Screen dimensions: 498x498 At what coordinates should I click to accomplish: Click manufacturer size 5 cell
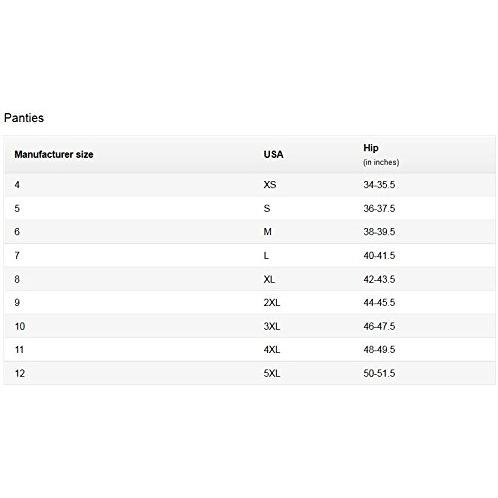coord(17,208)
